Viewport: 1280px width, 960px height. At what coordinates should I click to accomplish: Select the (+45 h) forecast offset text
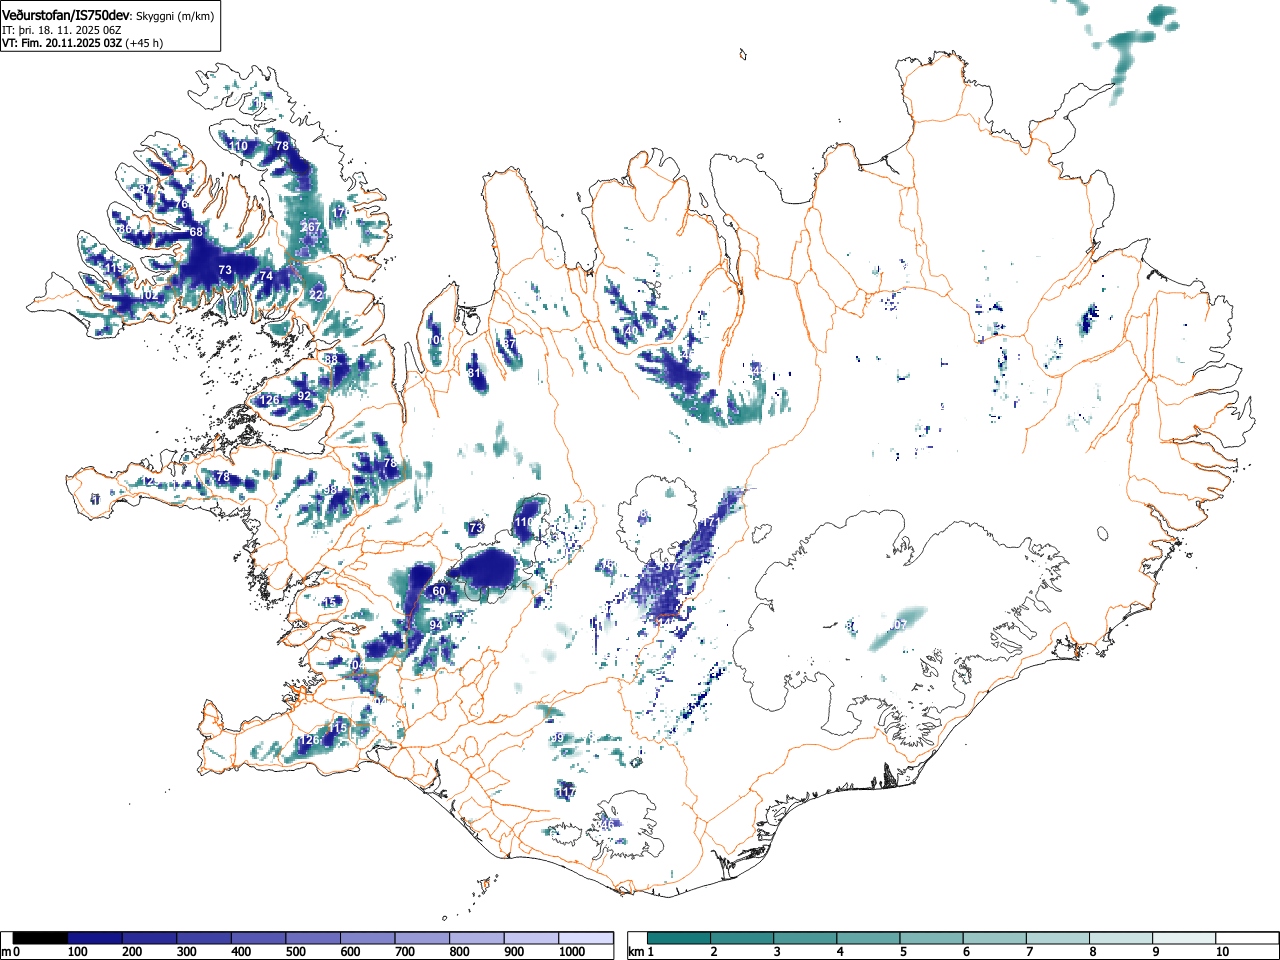[144, 43]
